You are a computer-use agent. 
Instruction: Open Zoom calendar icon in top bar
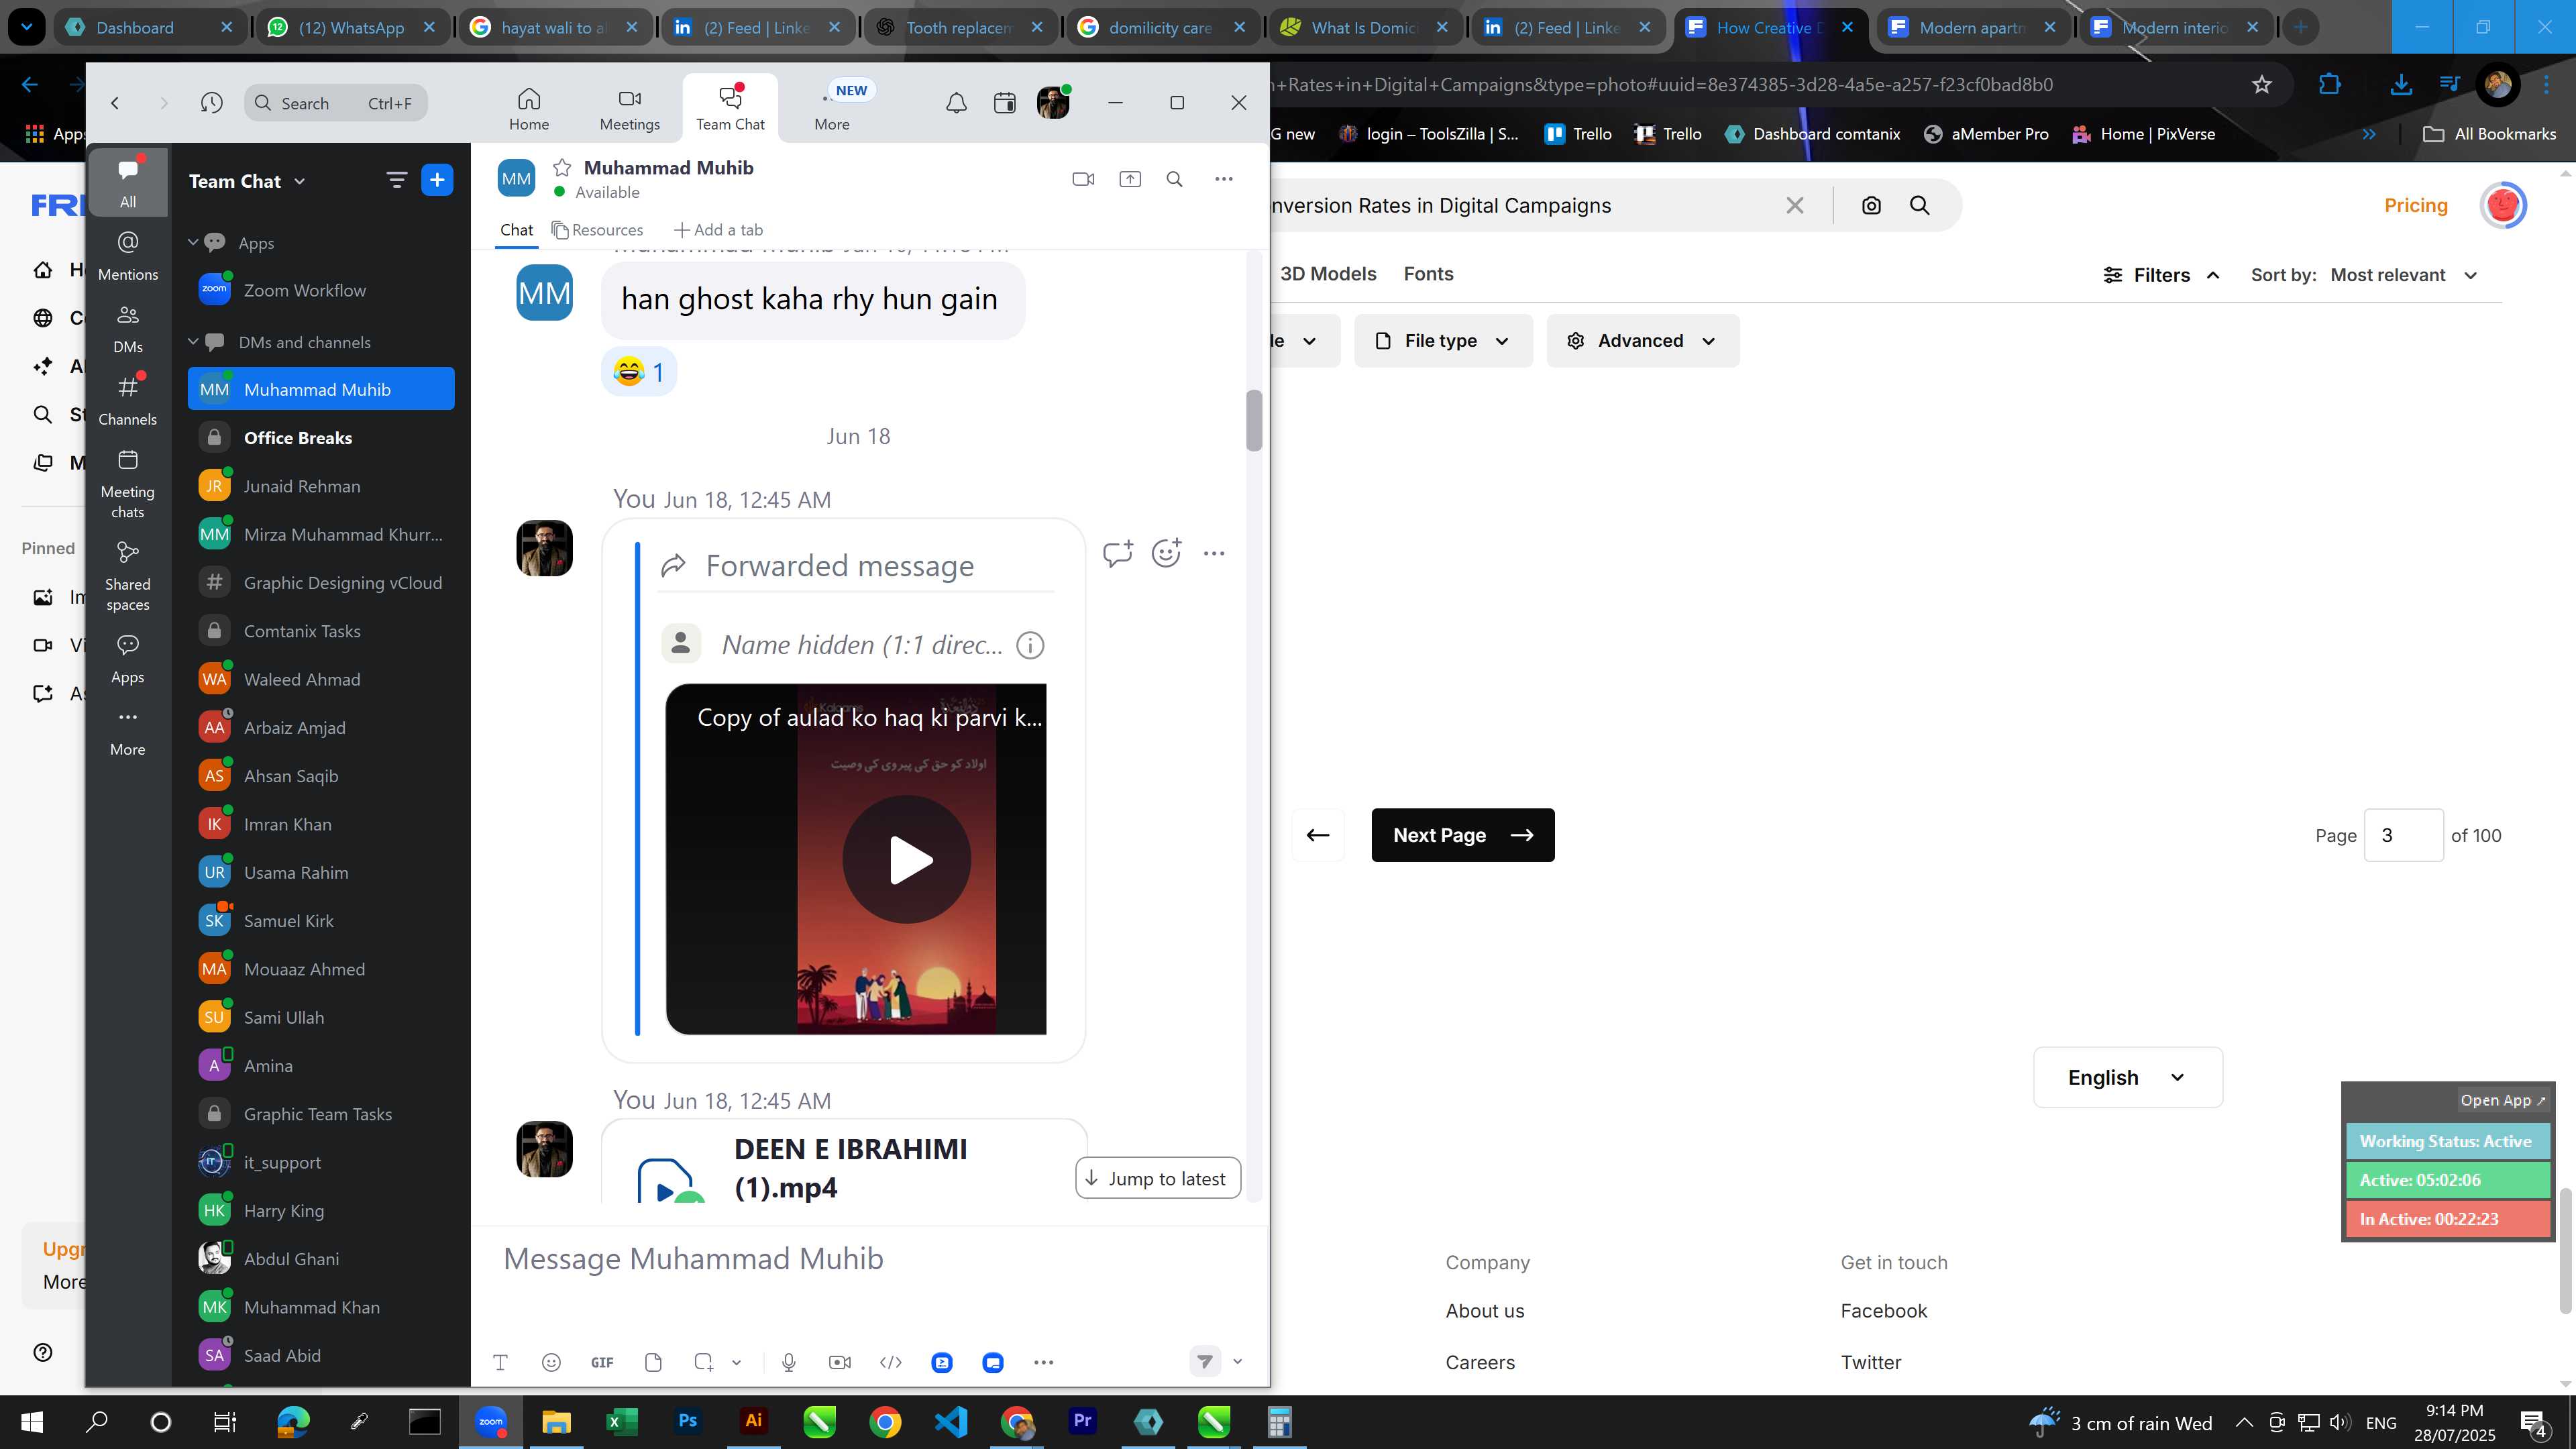click(x=1005, y=102)
